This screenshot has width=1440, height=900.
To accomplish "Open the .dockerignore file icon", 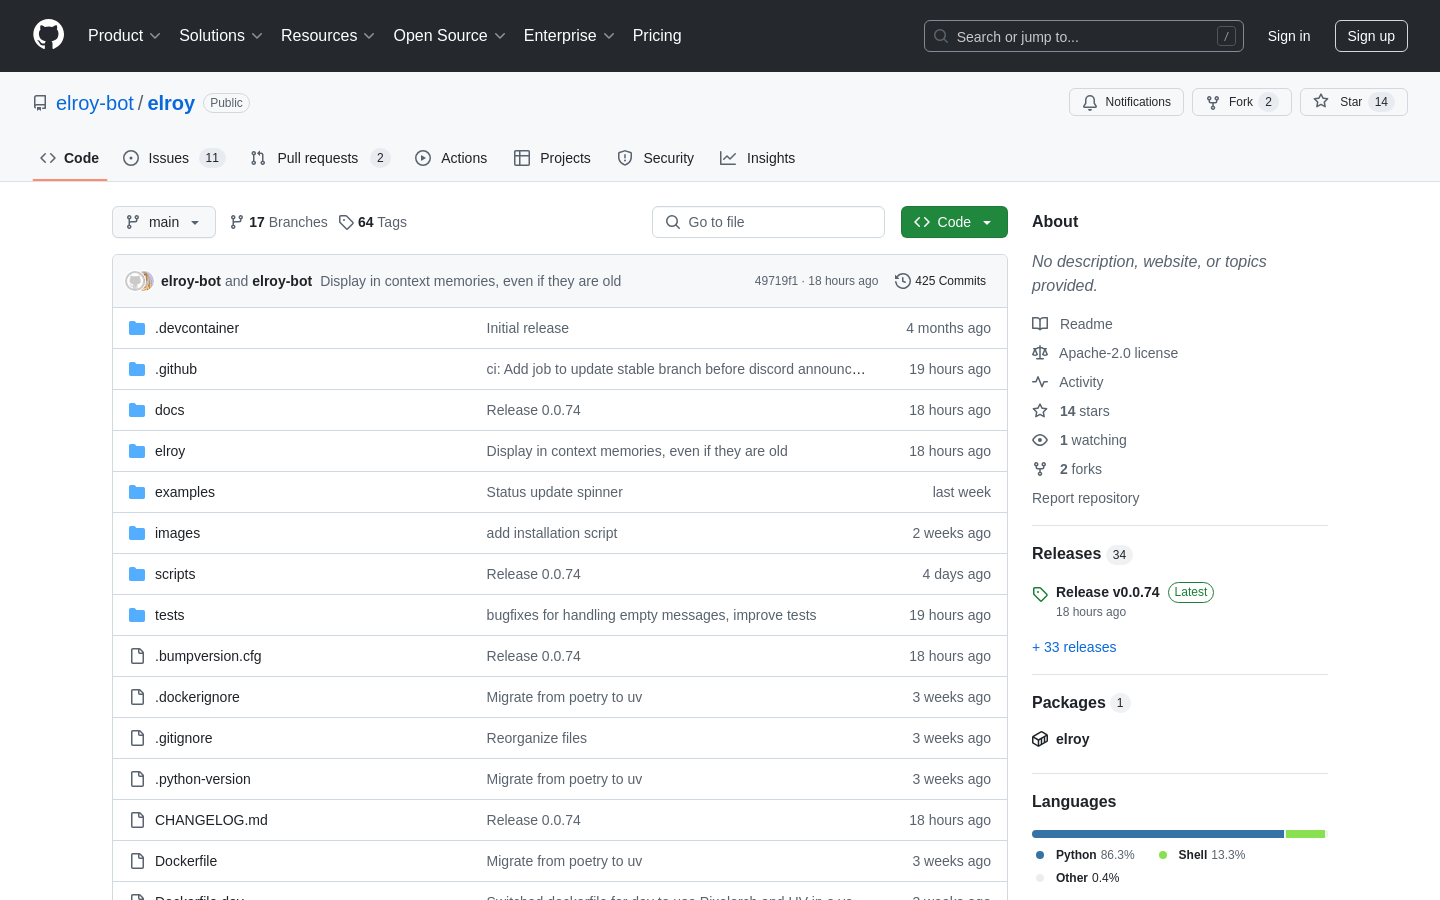I will [x=137, y=697].
